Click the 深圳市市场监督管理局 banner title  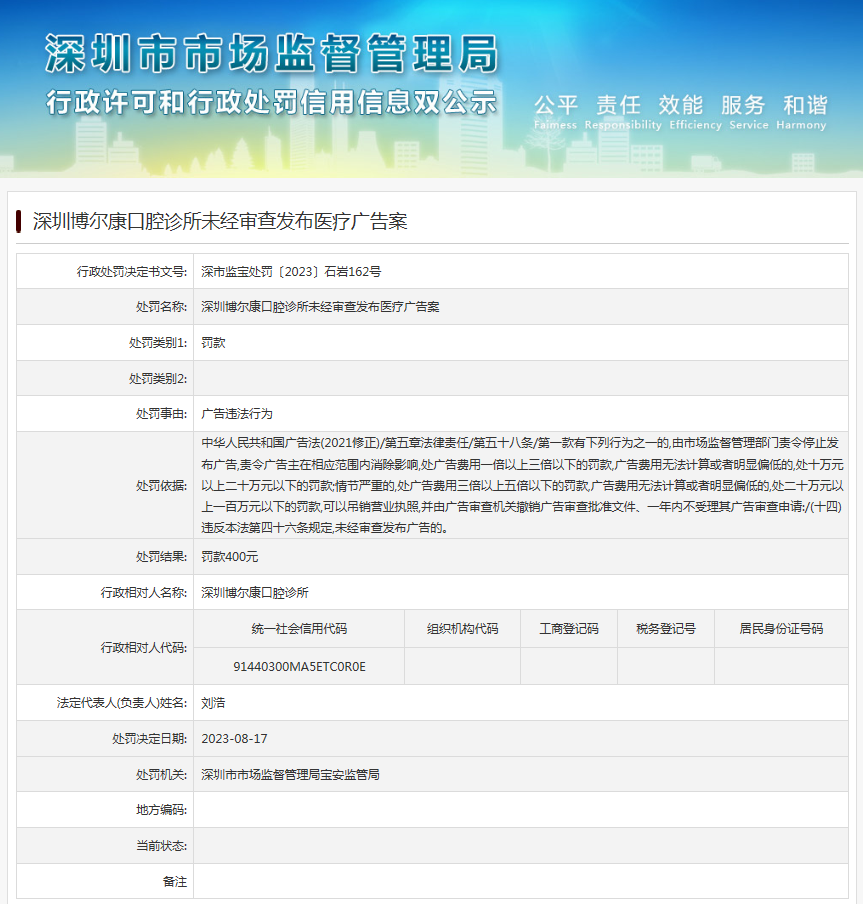(271, 53)
